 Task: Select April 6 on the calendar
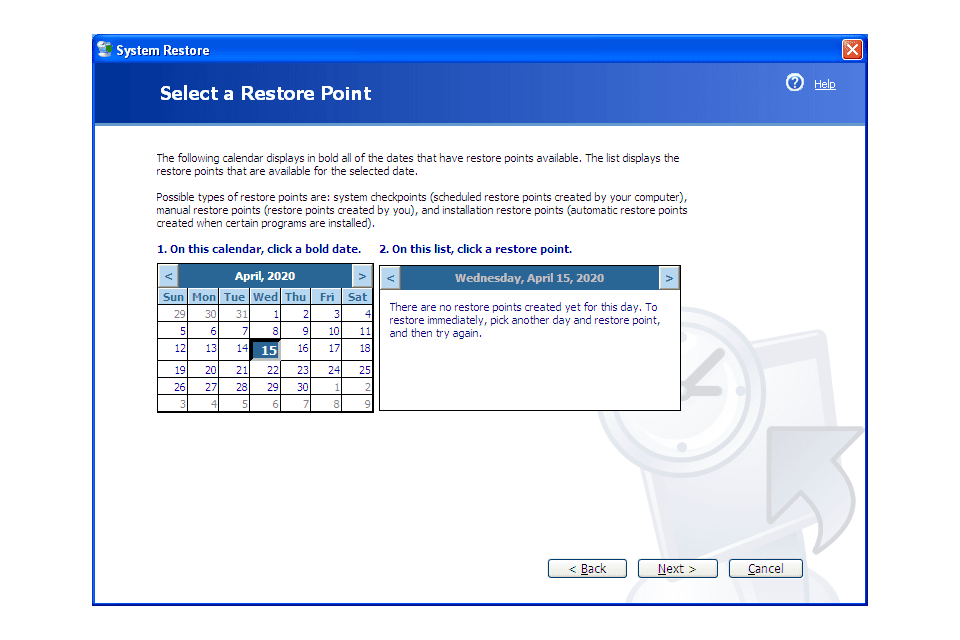coord(205,331)
